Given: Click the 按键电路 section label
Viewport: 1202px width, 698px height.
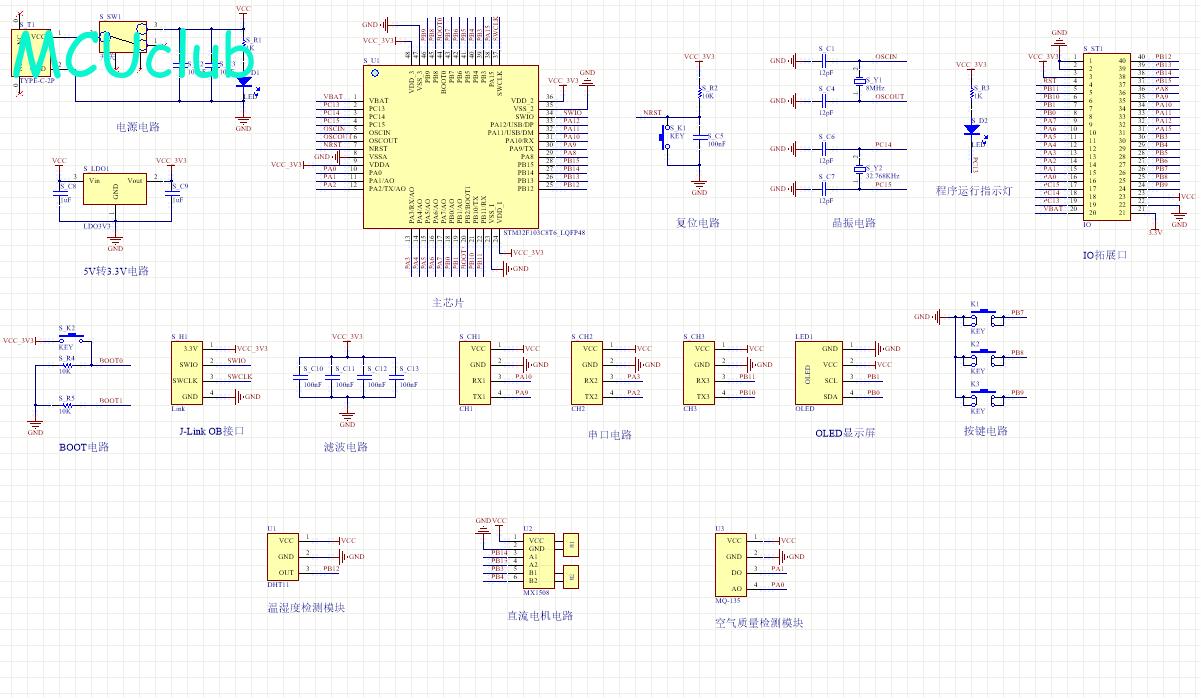Looking at the screenshot, I should click(986, 431).
